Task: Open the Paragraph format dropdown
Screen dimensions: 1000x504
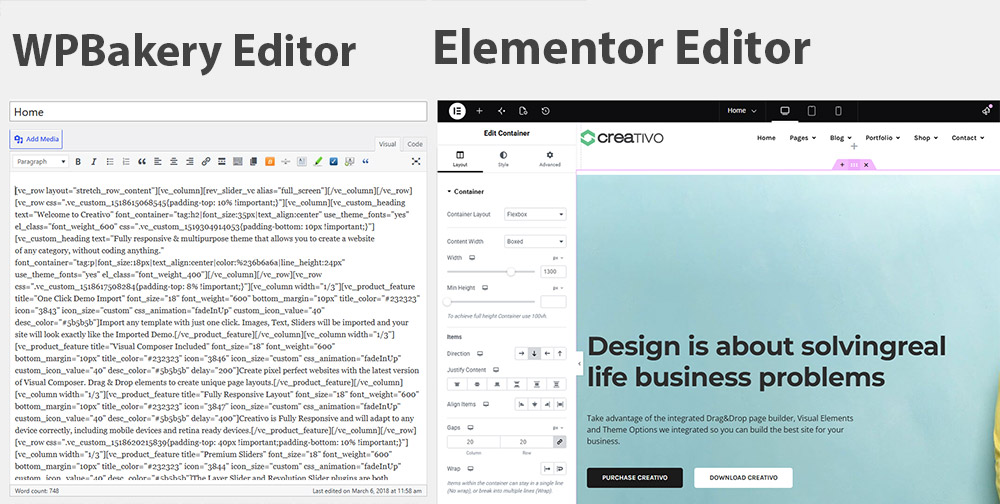Action: coord(41,162)
